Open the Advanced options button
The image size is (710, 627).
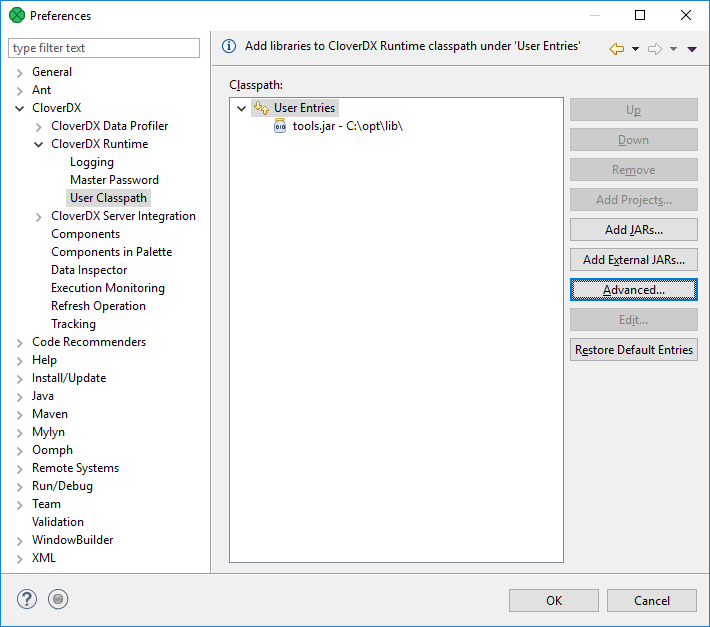pos(633,290)
